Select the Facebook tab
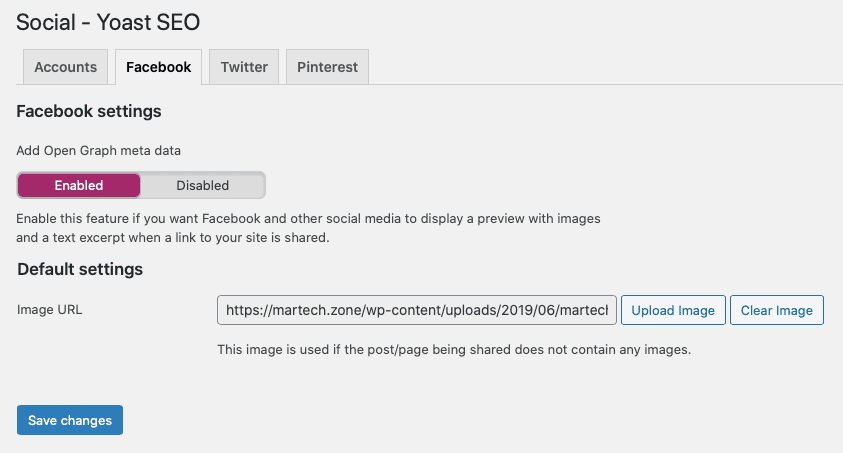 (159, 67)
